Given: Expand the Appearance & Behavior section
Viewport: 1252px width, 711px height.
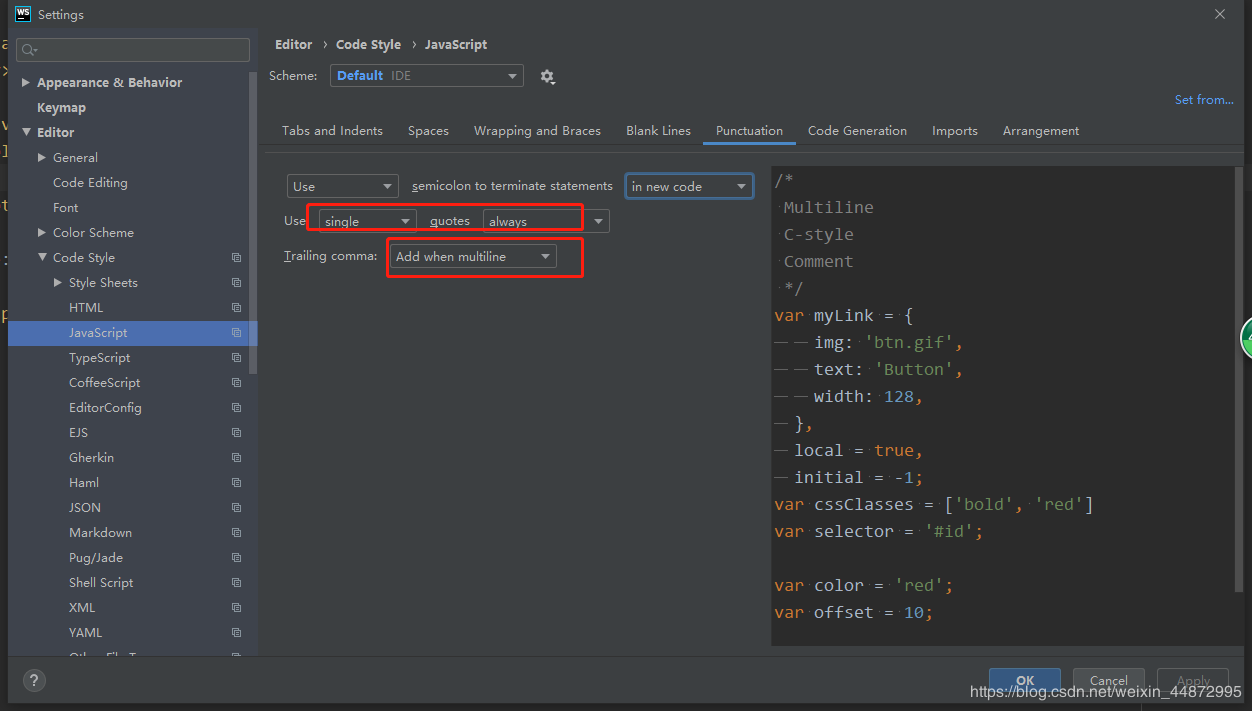Looking at the screenshot, I should 26,83.
